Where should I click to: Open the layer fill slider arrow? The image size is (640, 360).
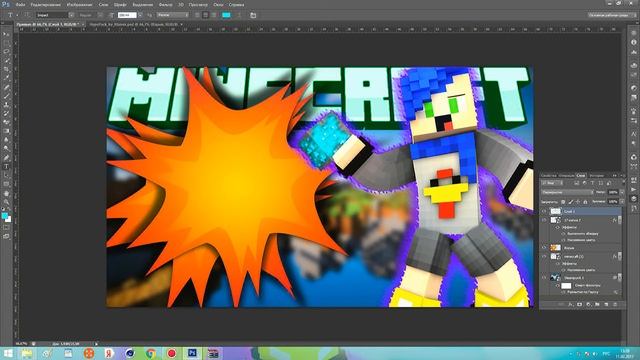[622, 202]
